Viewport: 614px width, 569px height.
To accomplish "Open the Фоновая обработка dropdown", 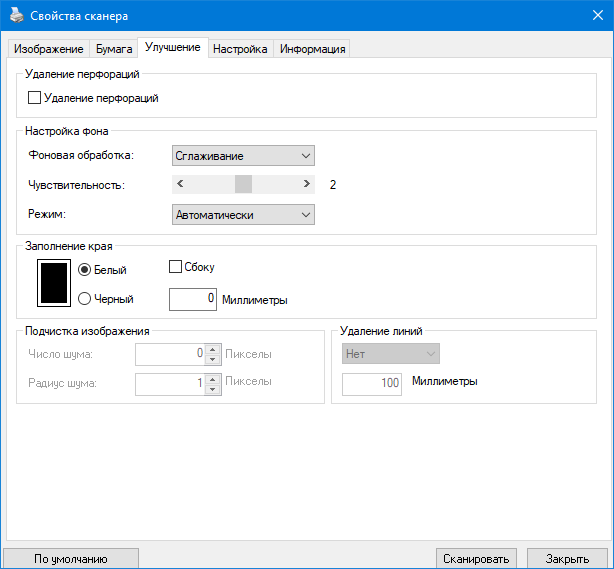I will pyautogui.click(x=243, y=156).
